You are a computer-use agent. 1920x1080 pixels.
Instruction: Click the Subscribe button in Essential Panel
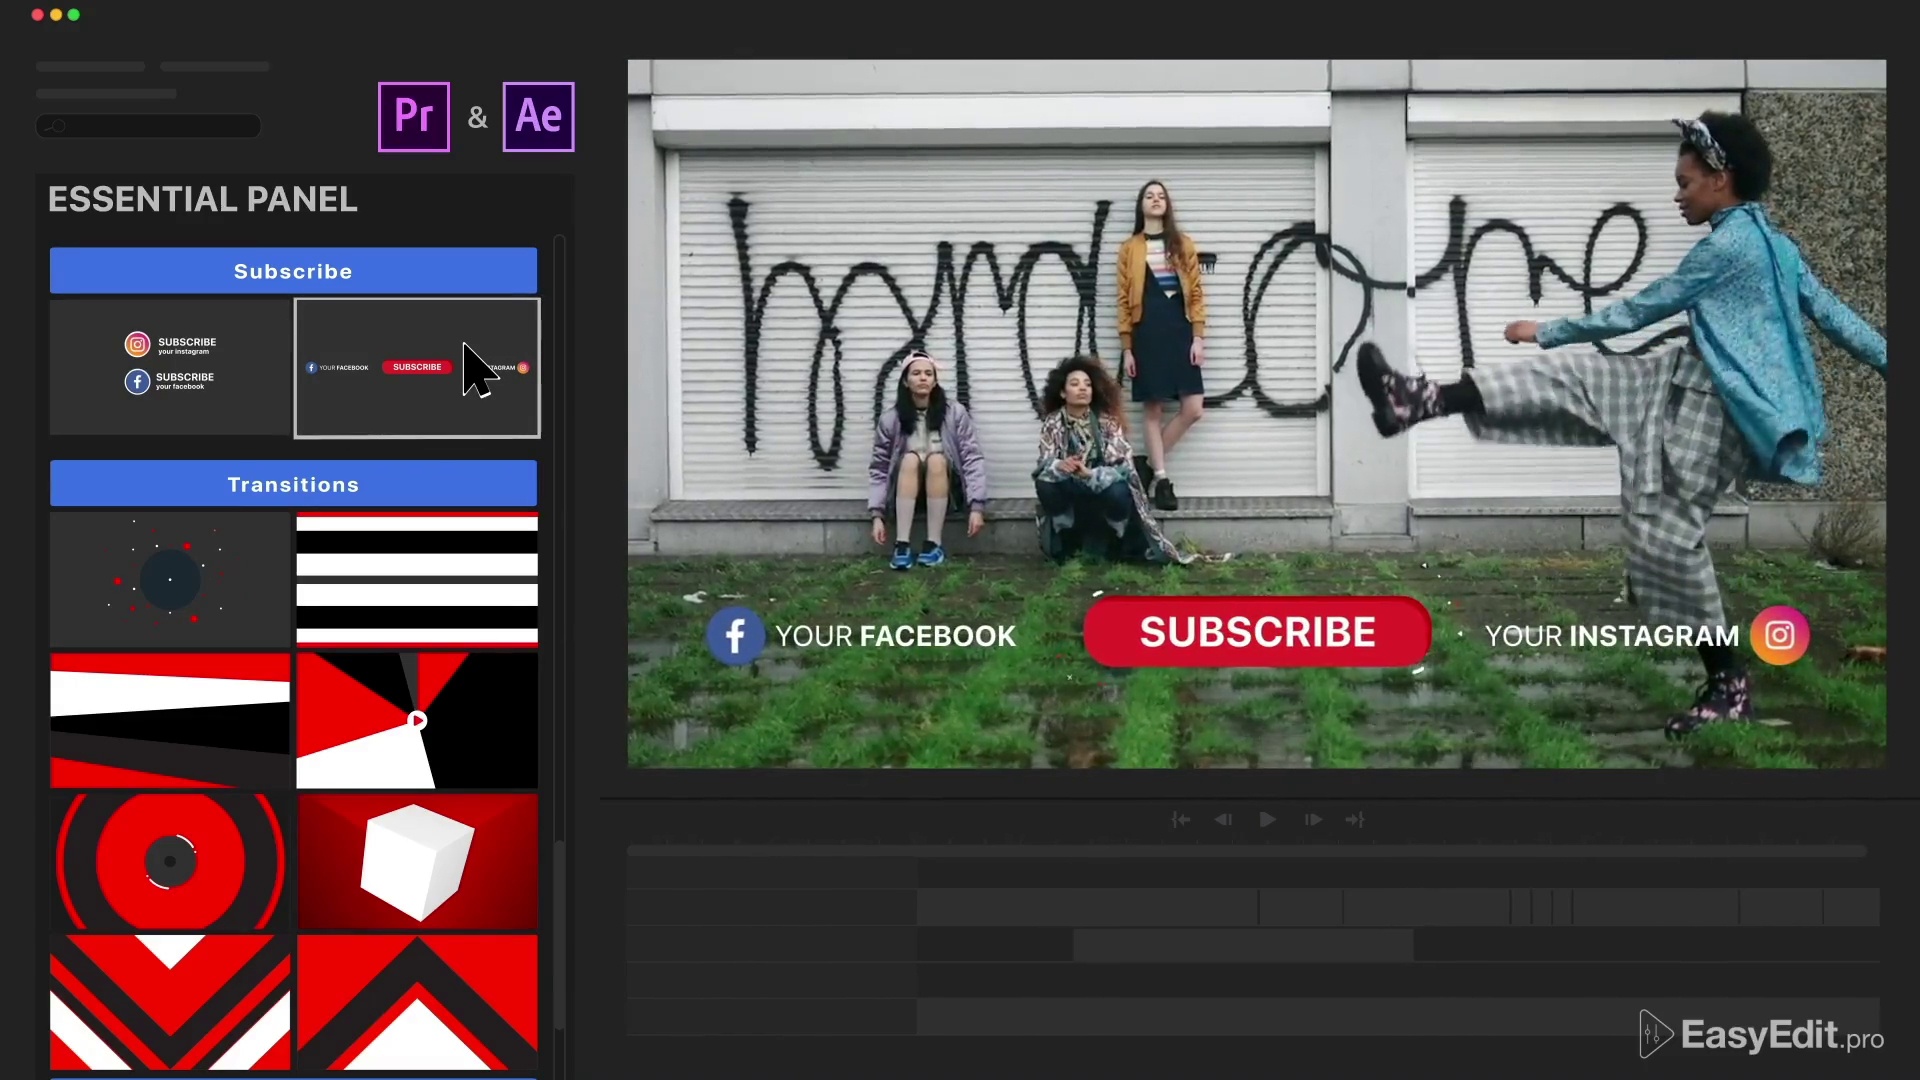coord(293,270)
